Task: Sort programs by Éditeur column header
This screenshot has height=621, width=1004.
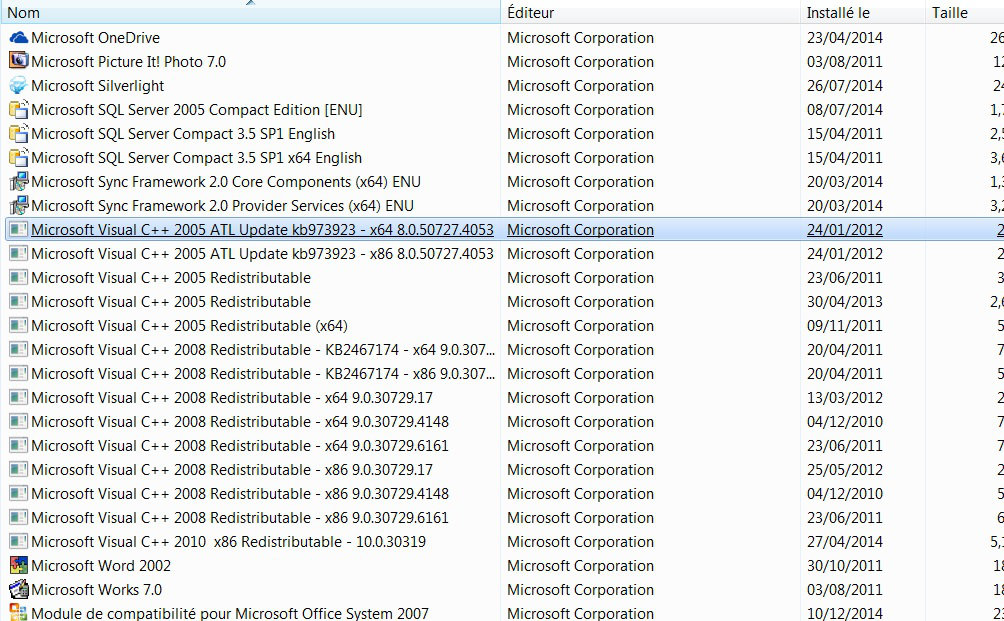Action: (x=651, y=13)
